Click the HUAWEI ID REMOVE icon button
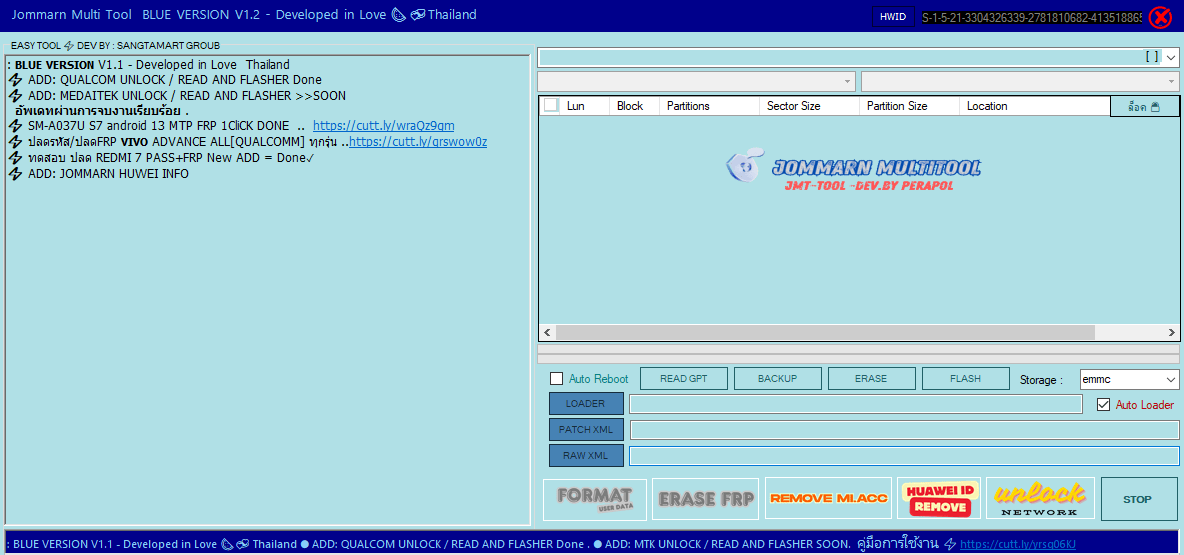 [939, 498]
